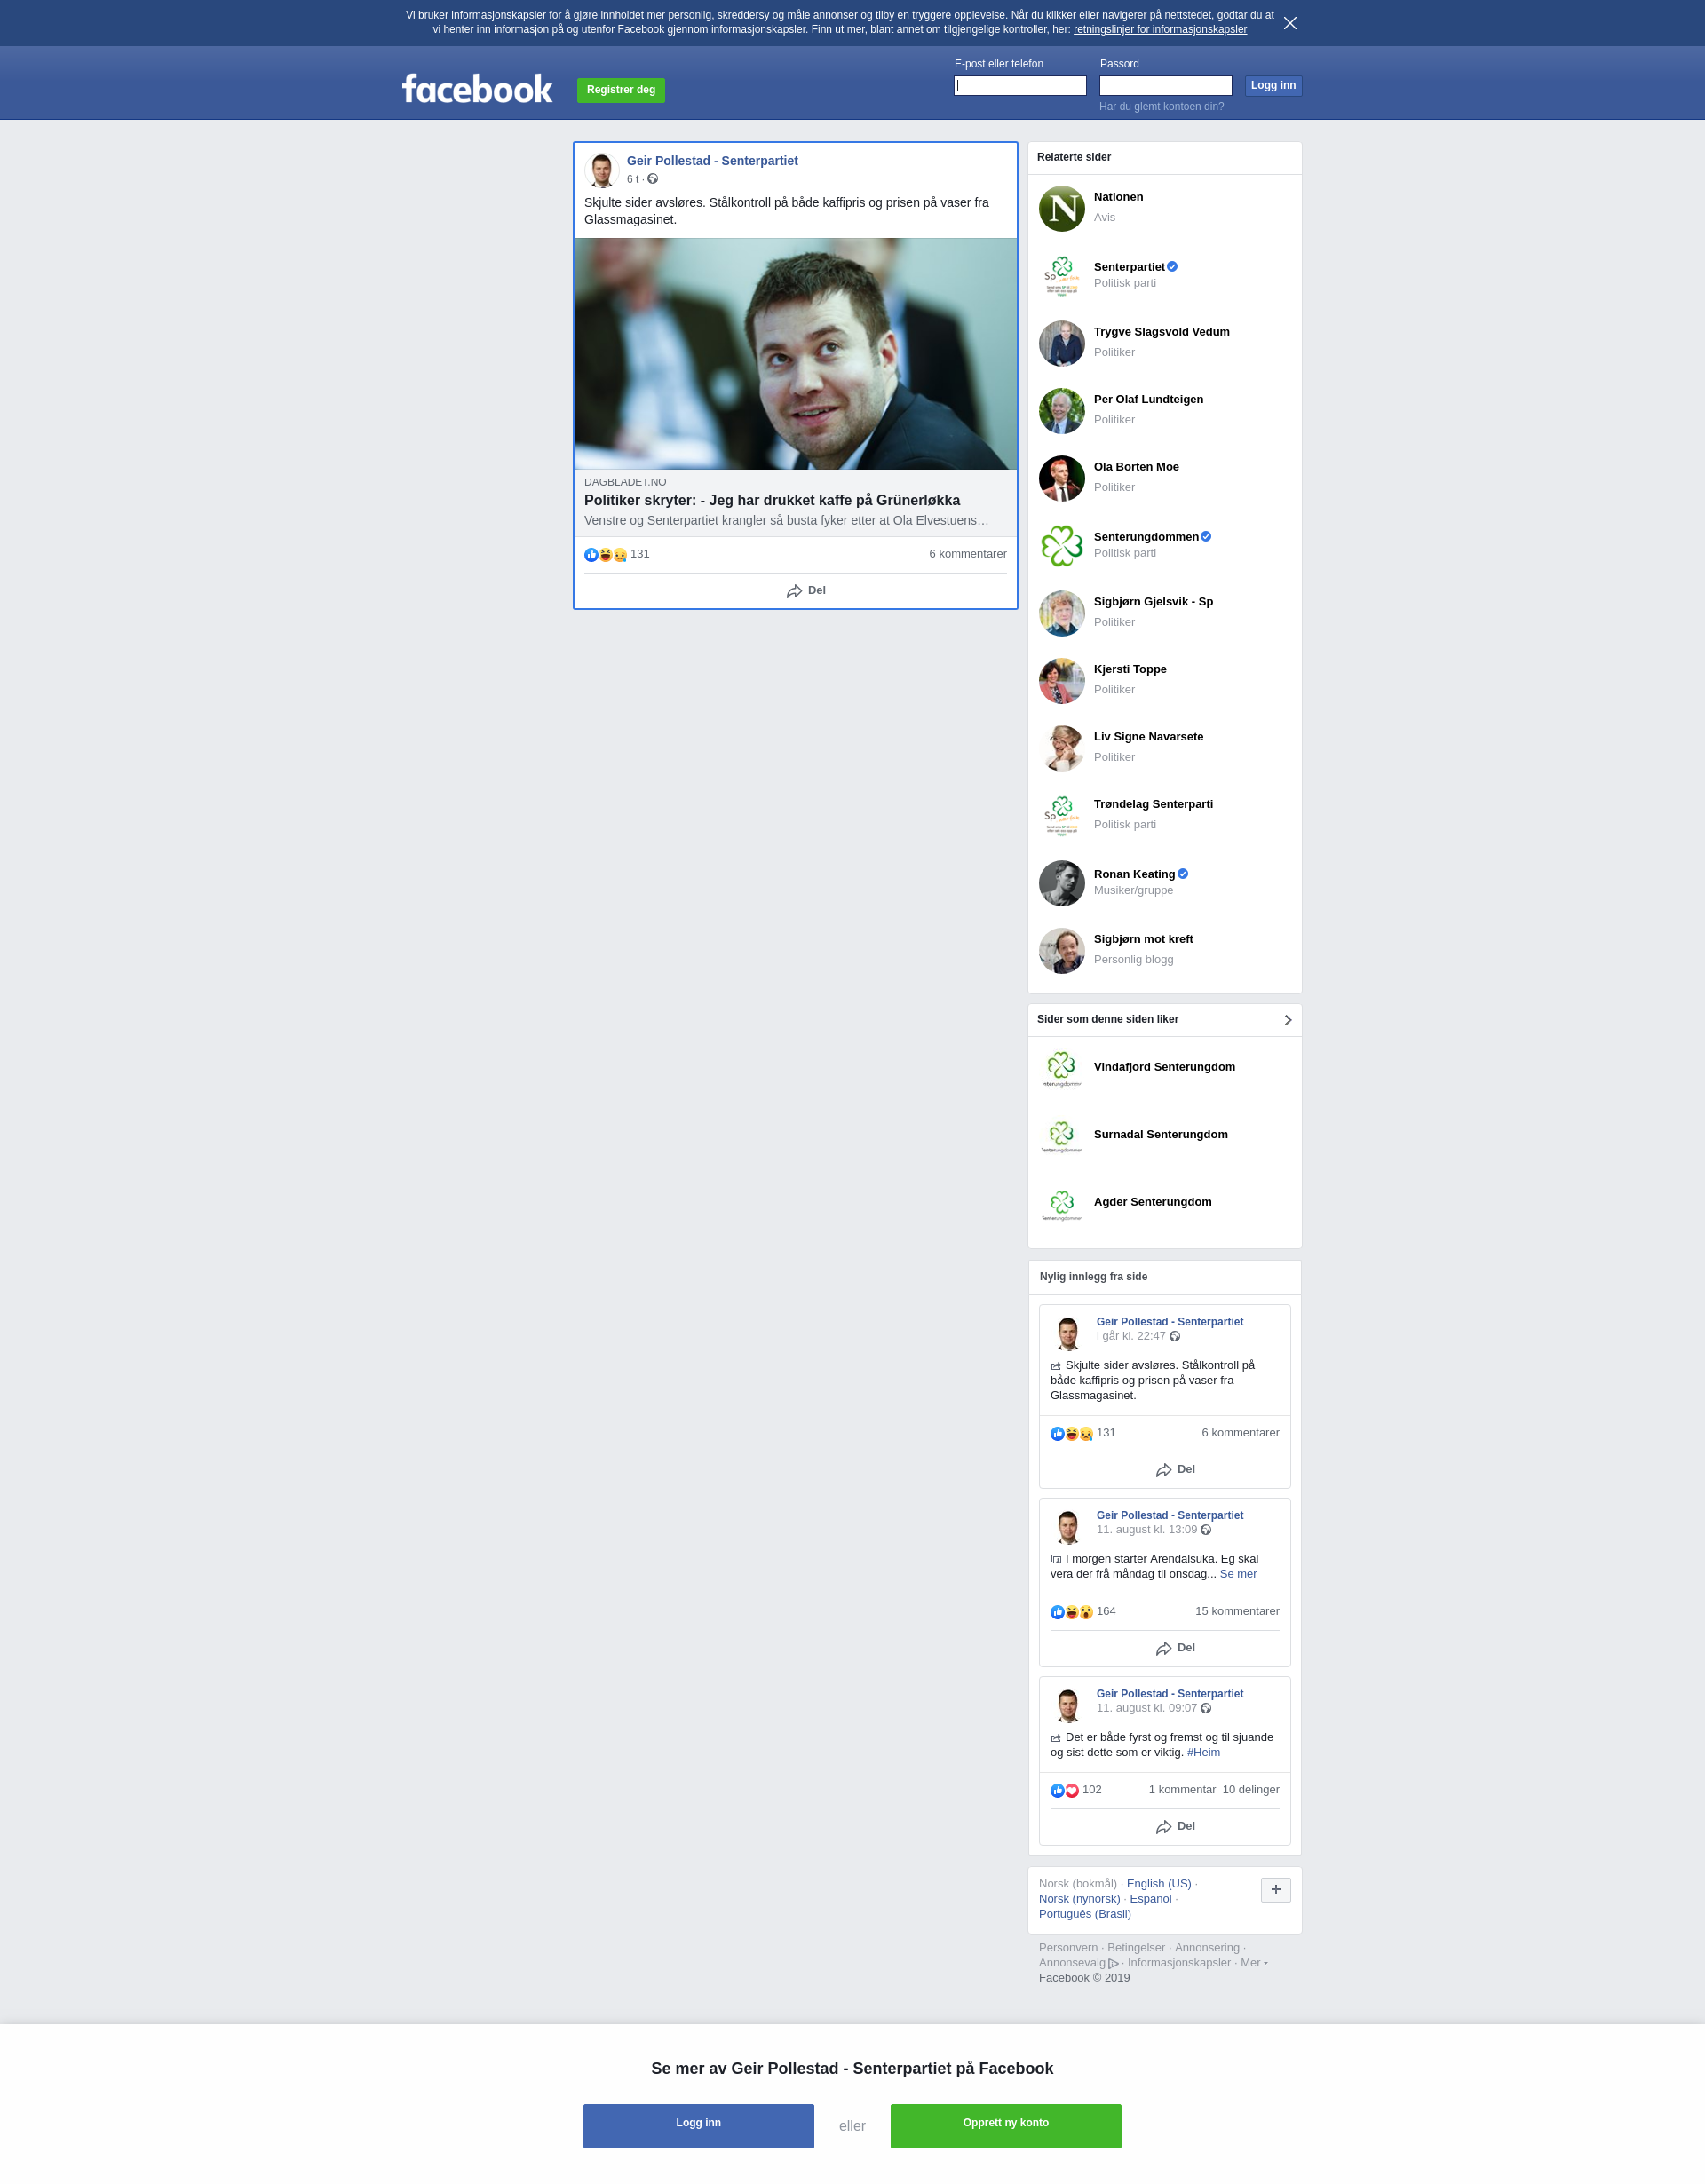This screenshot has height=2184, width=1705.
Task: Open Liv Signe Navarsete avatar
Action: pyautogui.click(x=1061, y=748)
